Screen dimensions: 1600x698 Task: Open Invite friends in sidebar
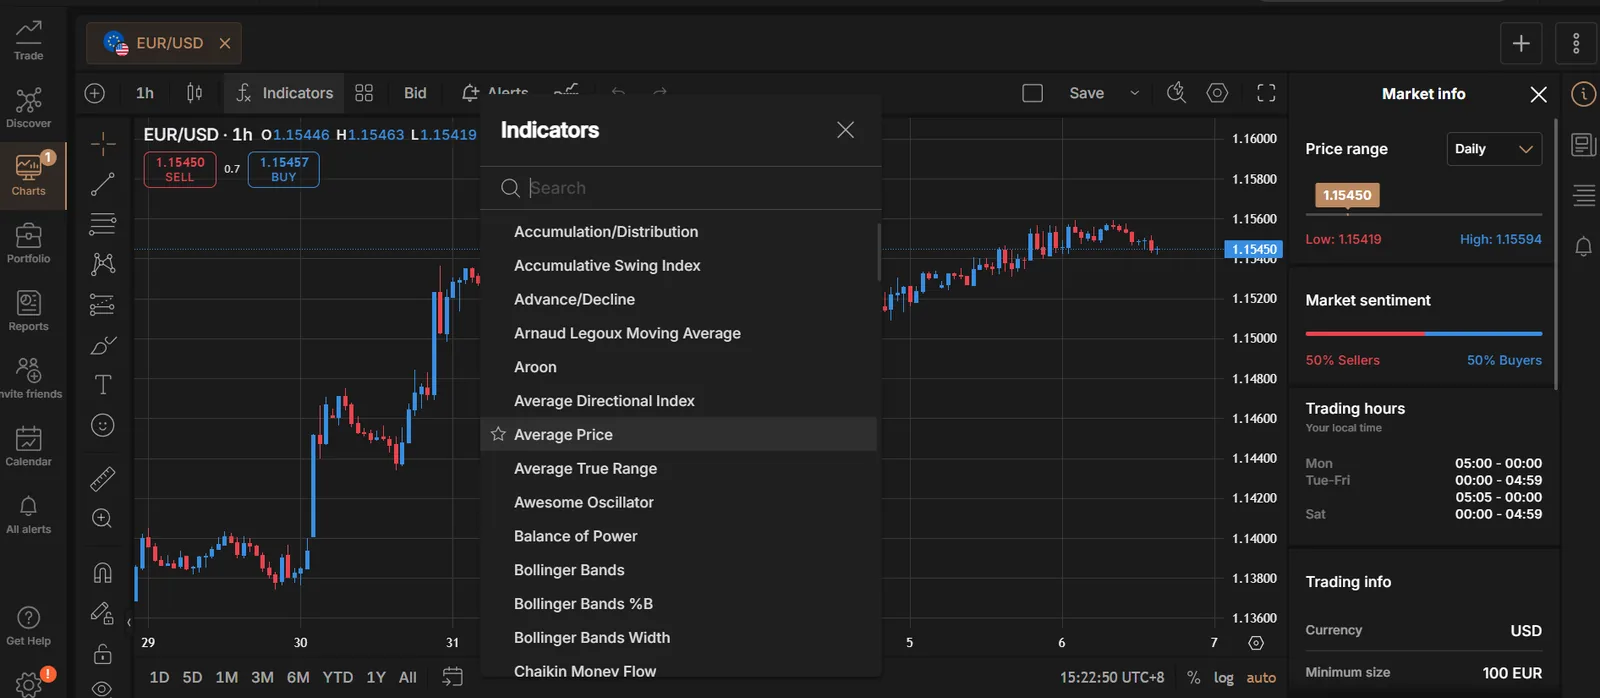pyautogui.click(x=28, y=379)
